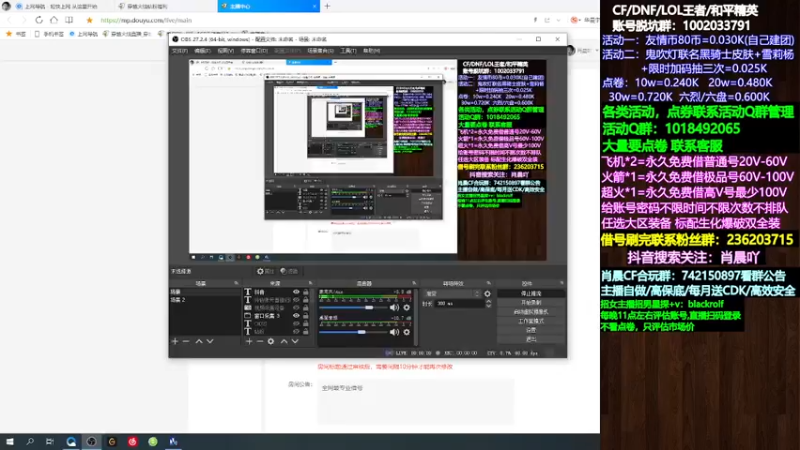Remove selected source with minus icon
Viewport: 800px width, 450px height.
pyautogui.click(x=260, y=341)
